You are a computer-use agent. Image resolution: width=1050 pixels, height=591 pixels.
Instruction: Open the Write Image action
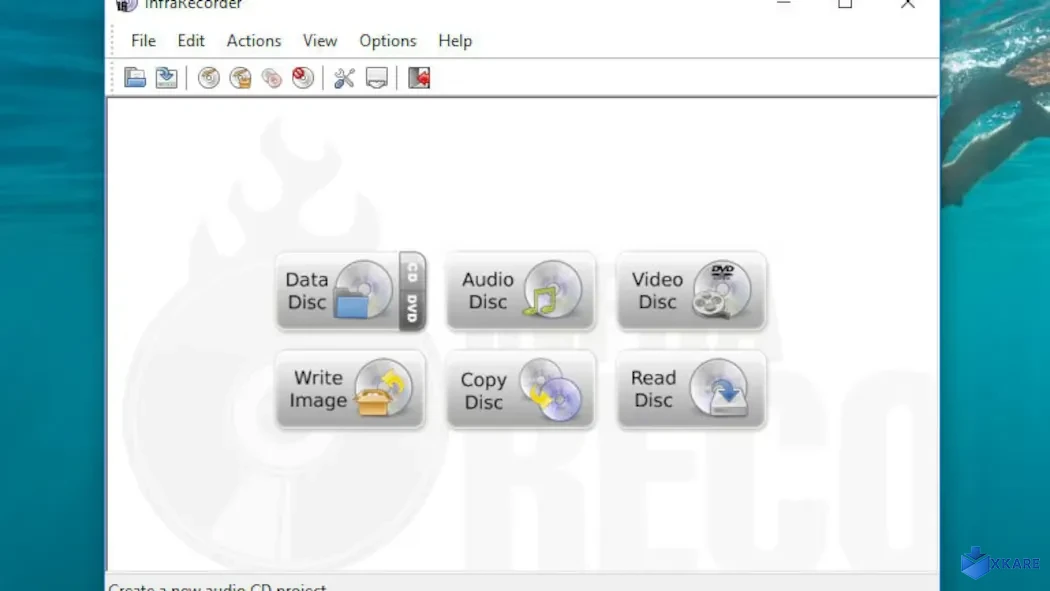coord(350,390)
